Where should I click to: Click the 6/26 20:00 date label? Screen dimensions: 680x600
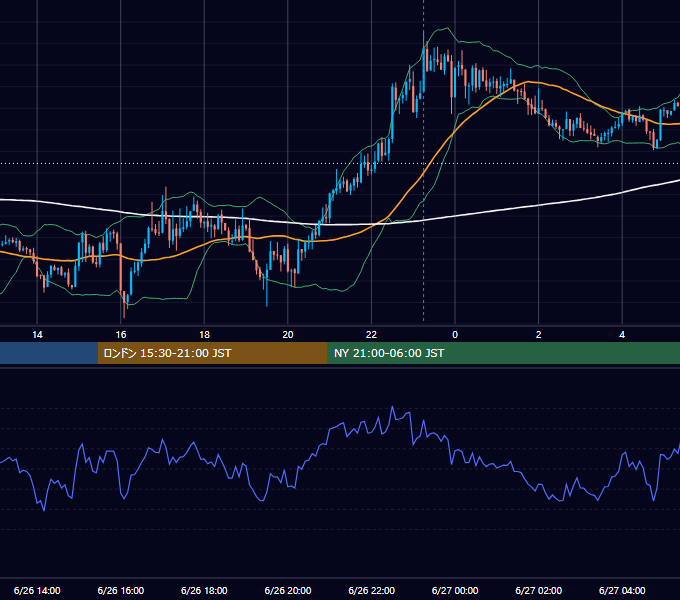pos(288,590)
